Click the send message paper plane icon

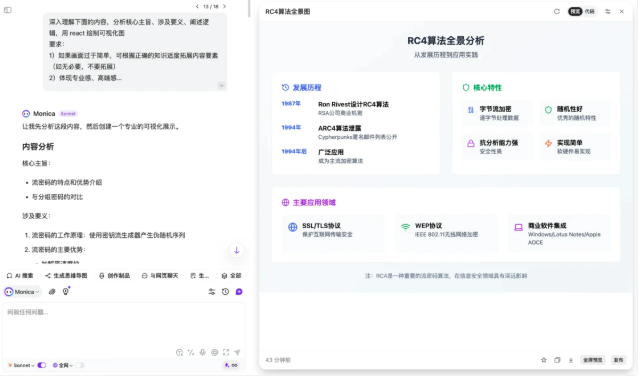[237, 352]
